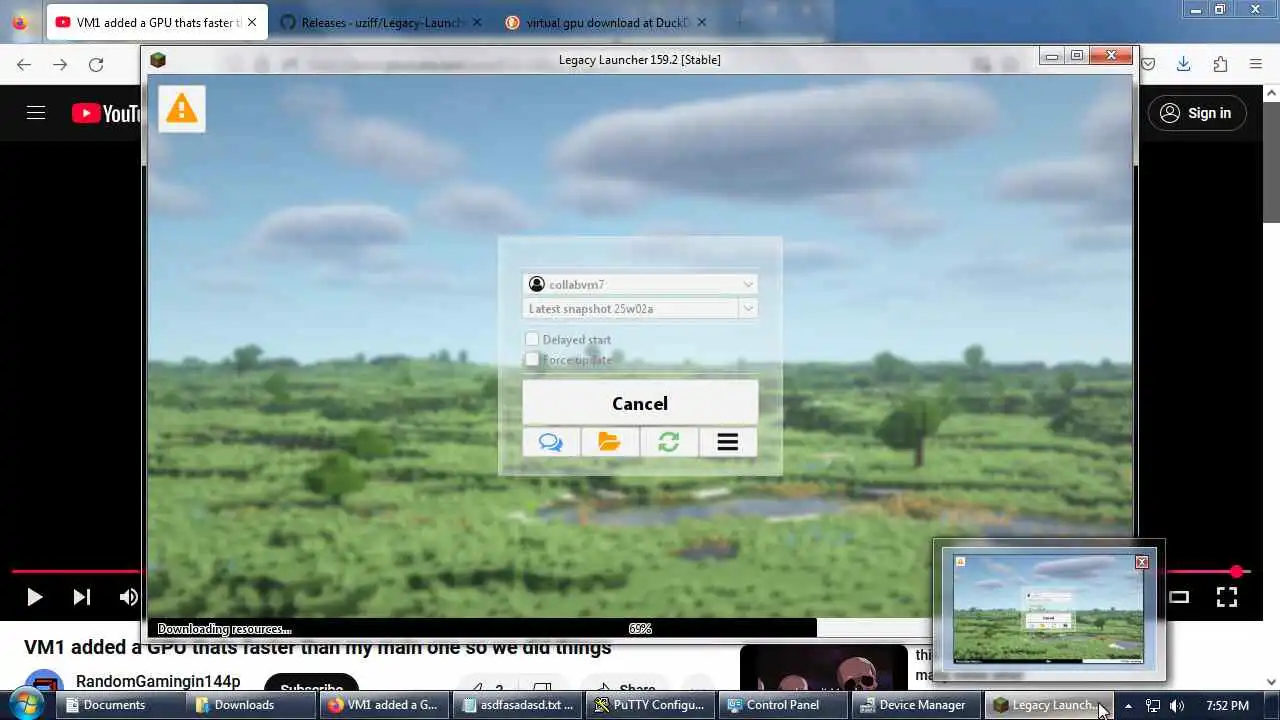Viewport: 1280px width, 720px height.
Task: Close the YouTube browser tab
Action: pyautogui.click(x=252, y=22)
